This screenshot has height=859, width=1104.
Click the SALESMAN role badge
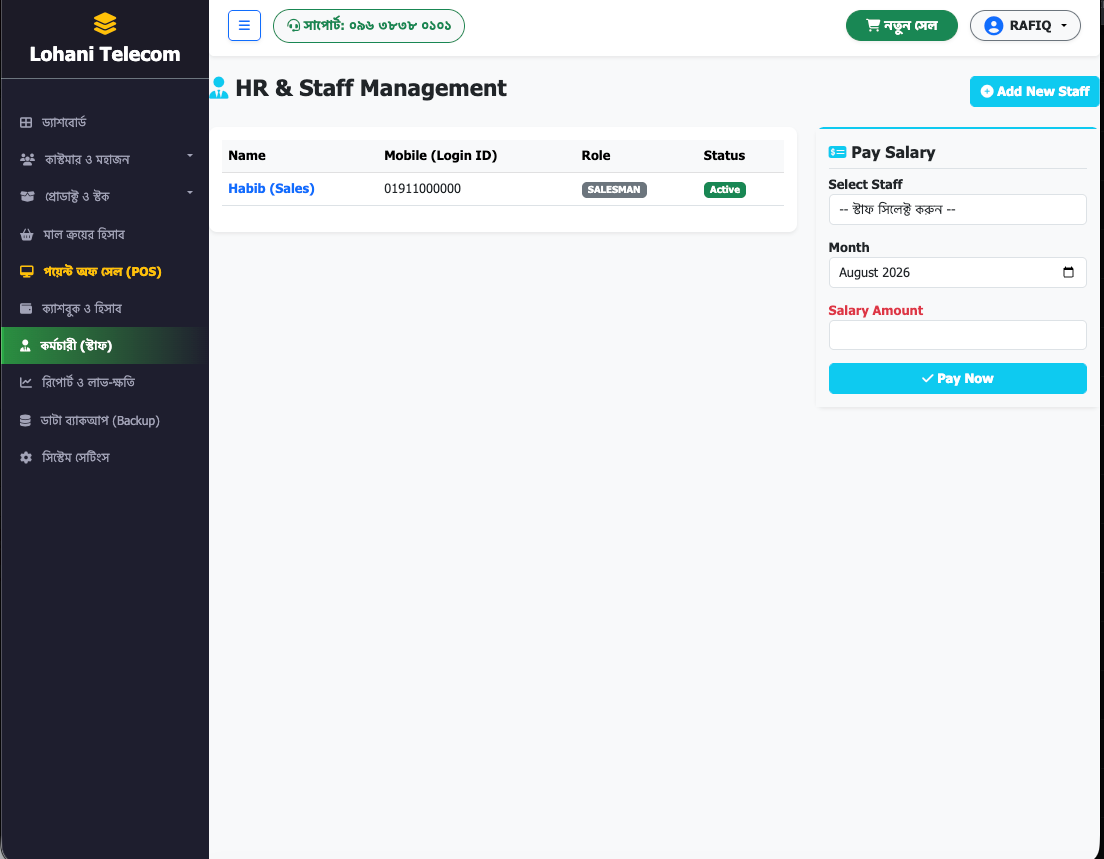click(614, 189)
